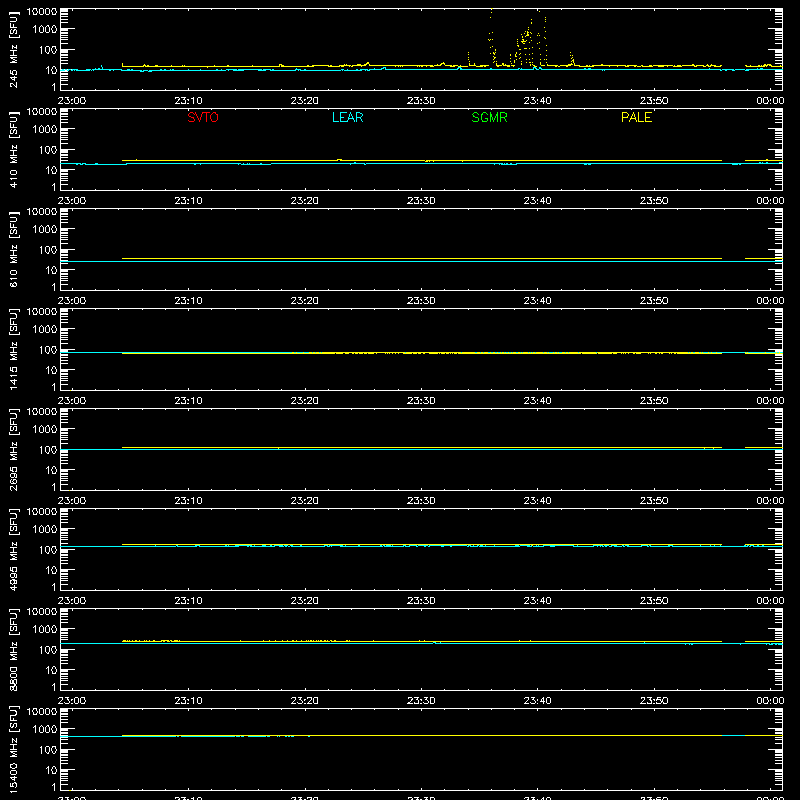
Task: Click the yellow PALE legend label
Action: tap(636, 117)
